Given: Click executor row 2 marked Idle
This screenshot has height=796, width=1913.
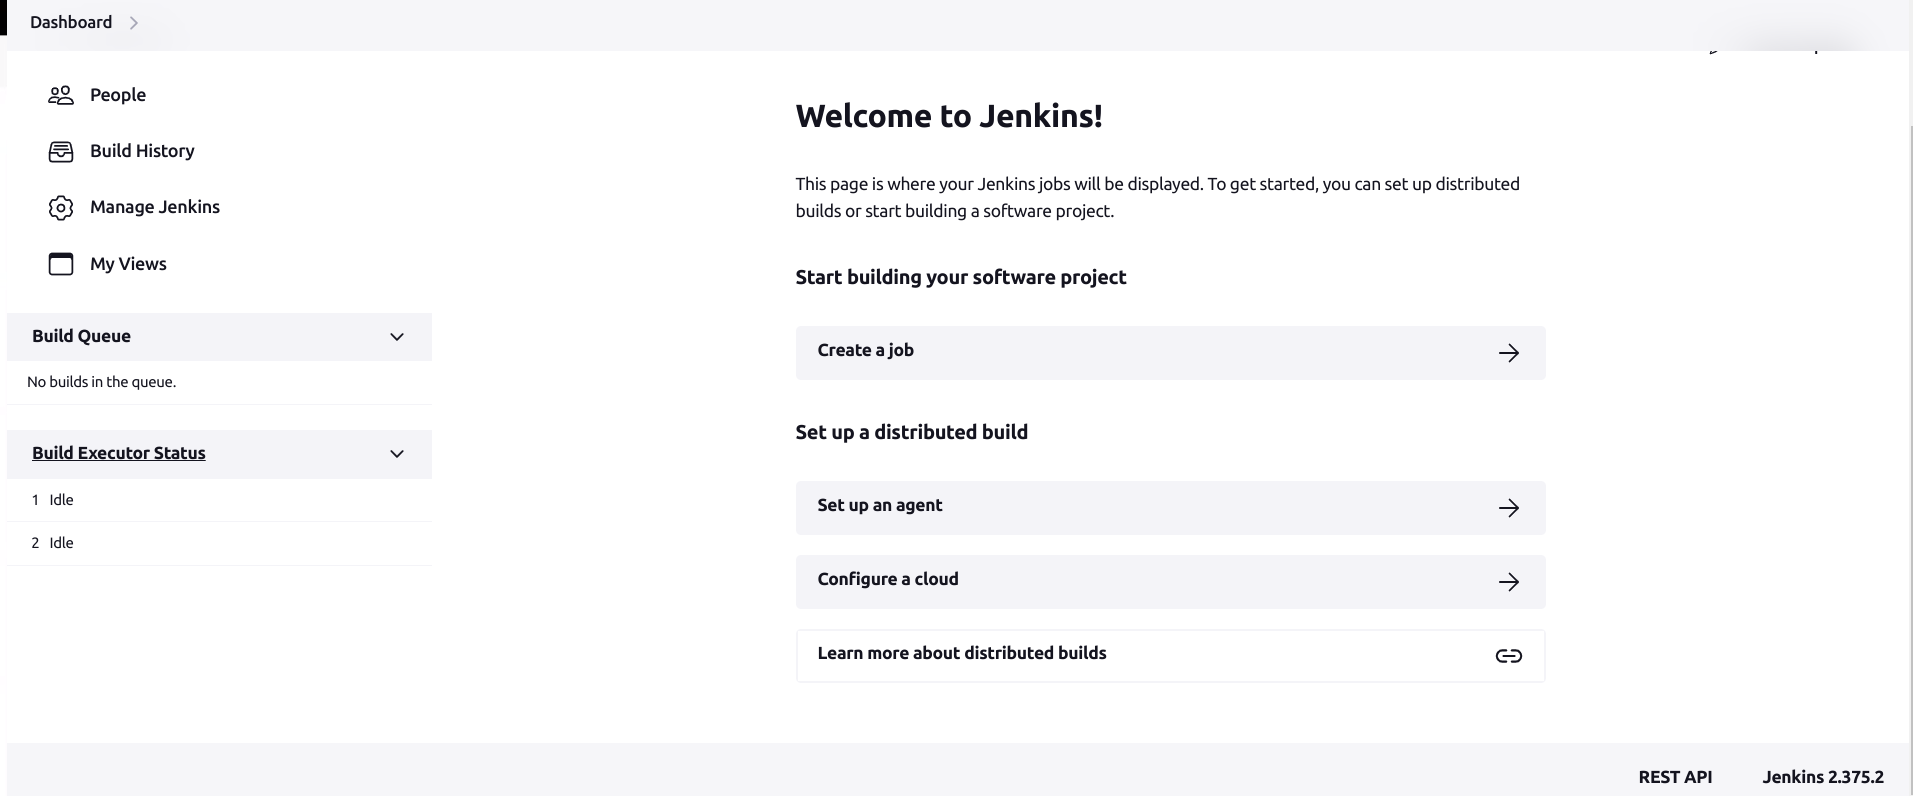Looking at the screenshot, I should point(62,542).
